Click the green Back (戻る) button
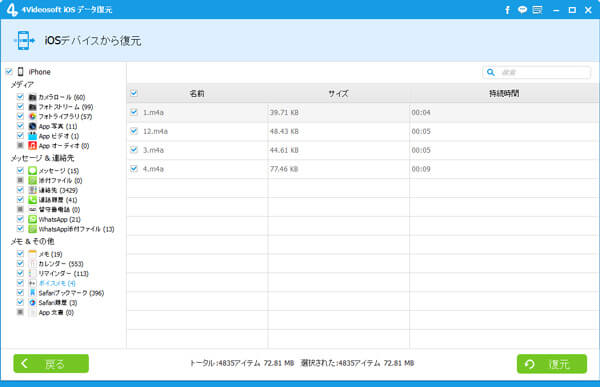This screenshot has height=387, width=600. 51,363
